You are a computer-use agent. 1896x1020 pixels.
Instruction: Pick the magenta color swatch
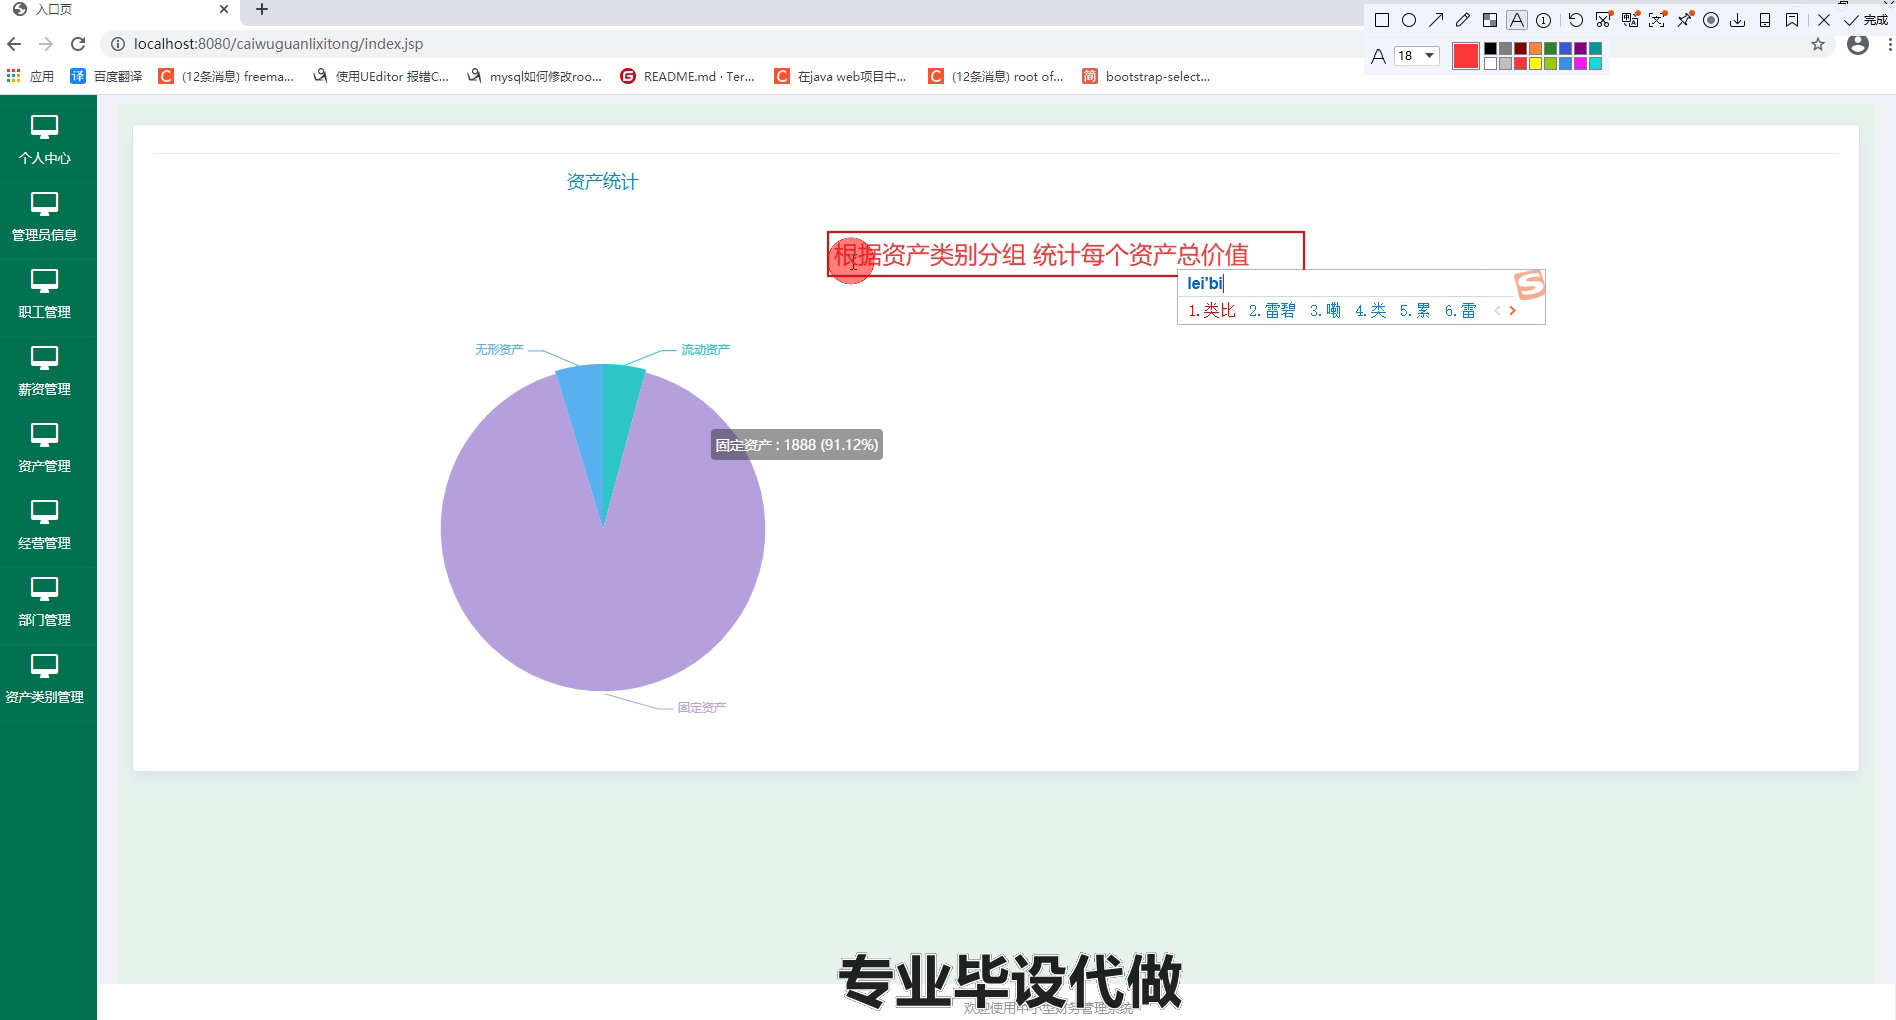1580,64
